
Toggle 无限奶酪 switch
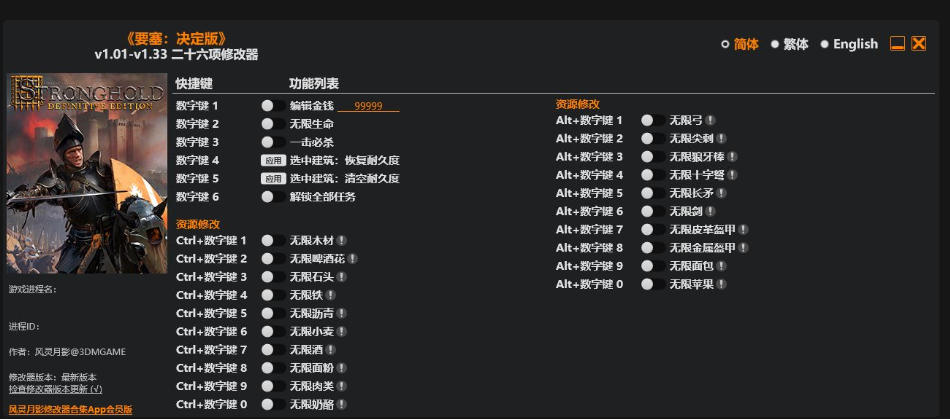coord(273,404)
